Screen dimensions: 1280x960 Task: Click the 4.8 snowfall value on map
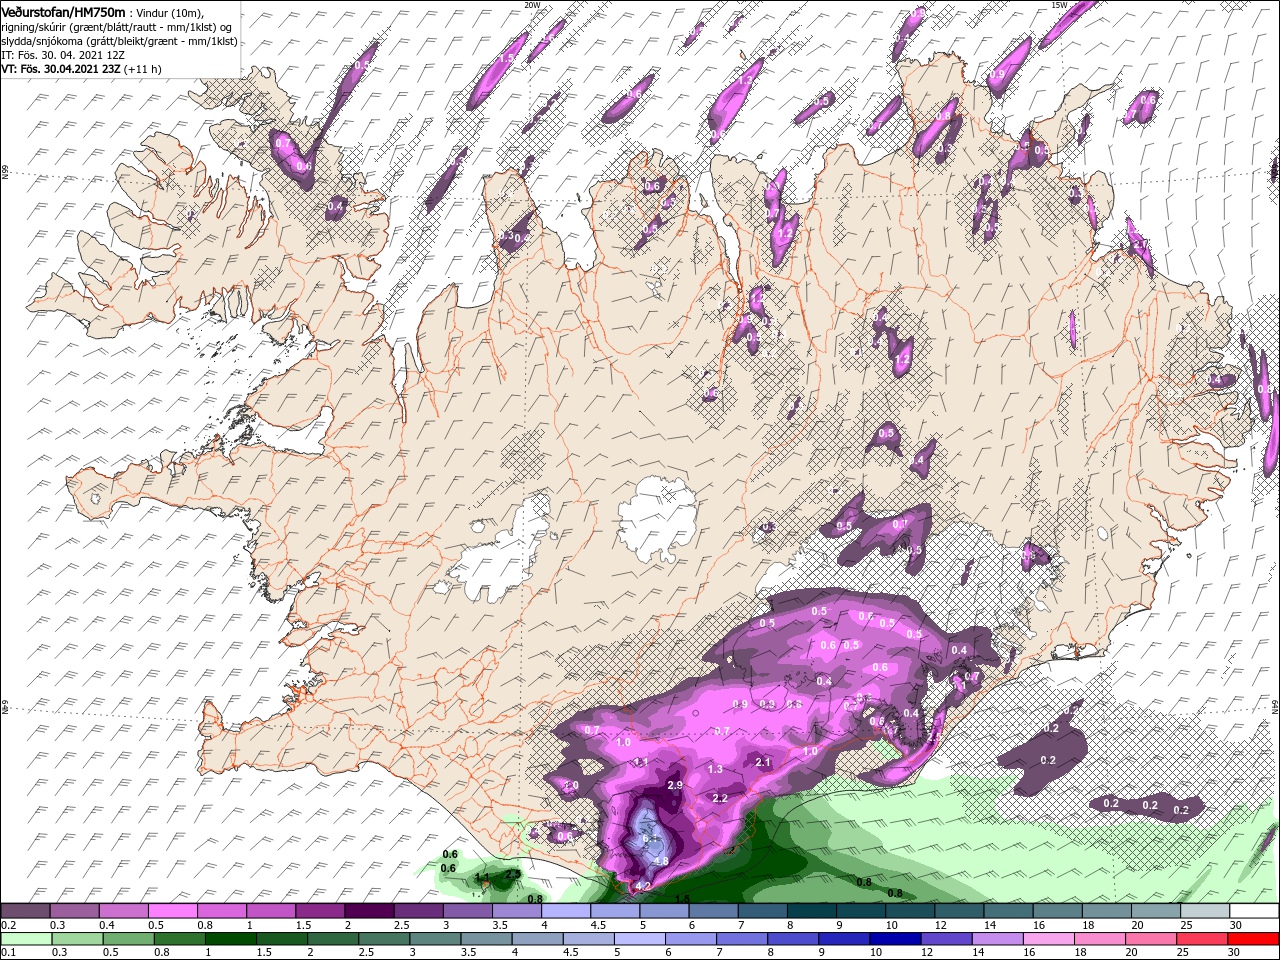[x=661, y=861]
